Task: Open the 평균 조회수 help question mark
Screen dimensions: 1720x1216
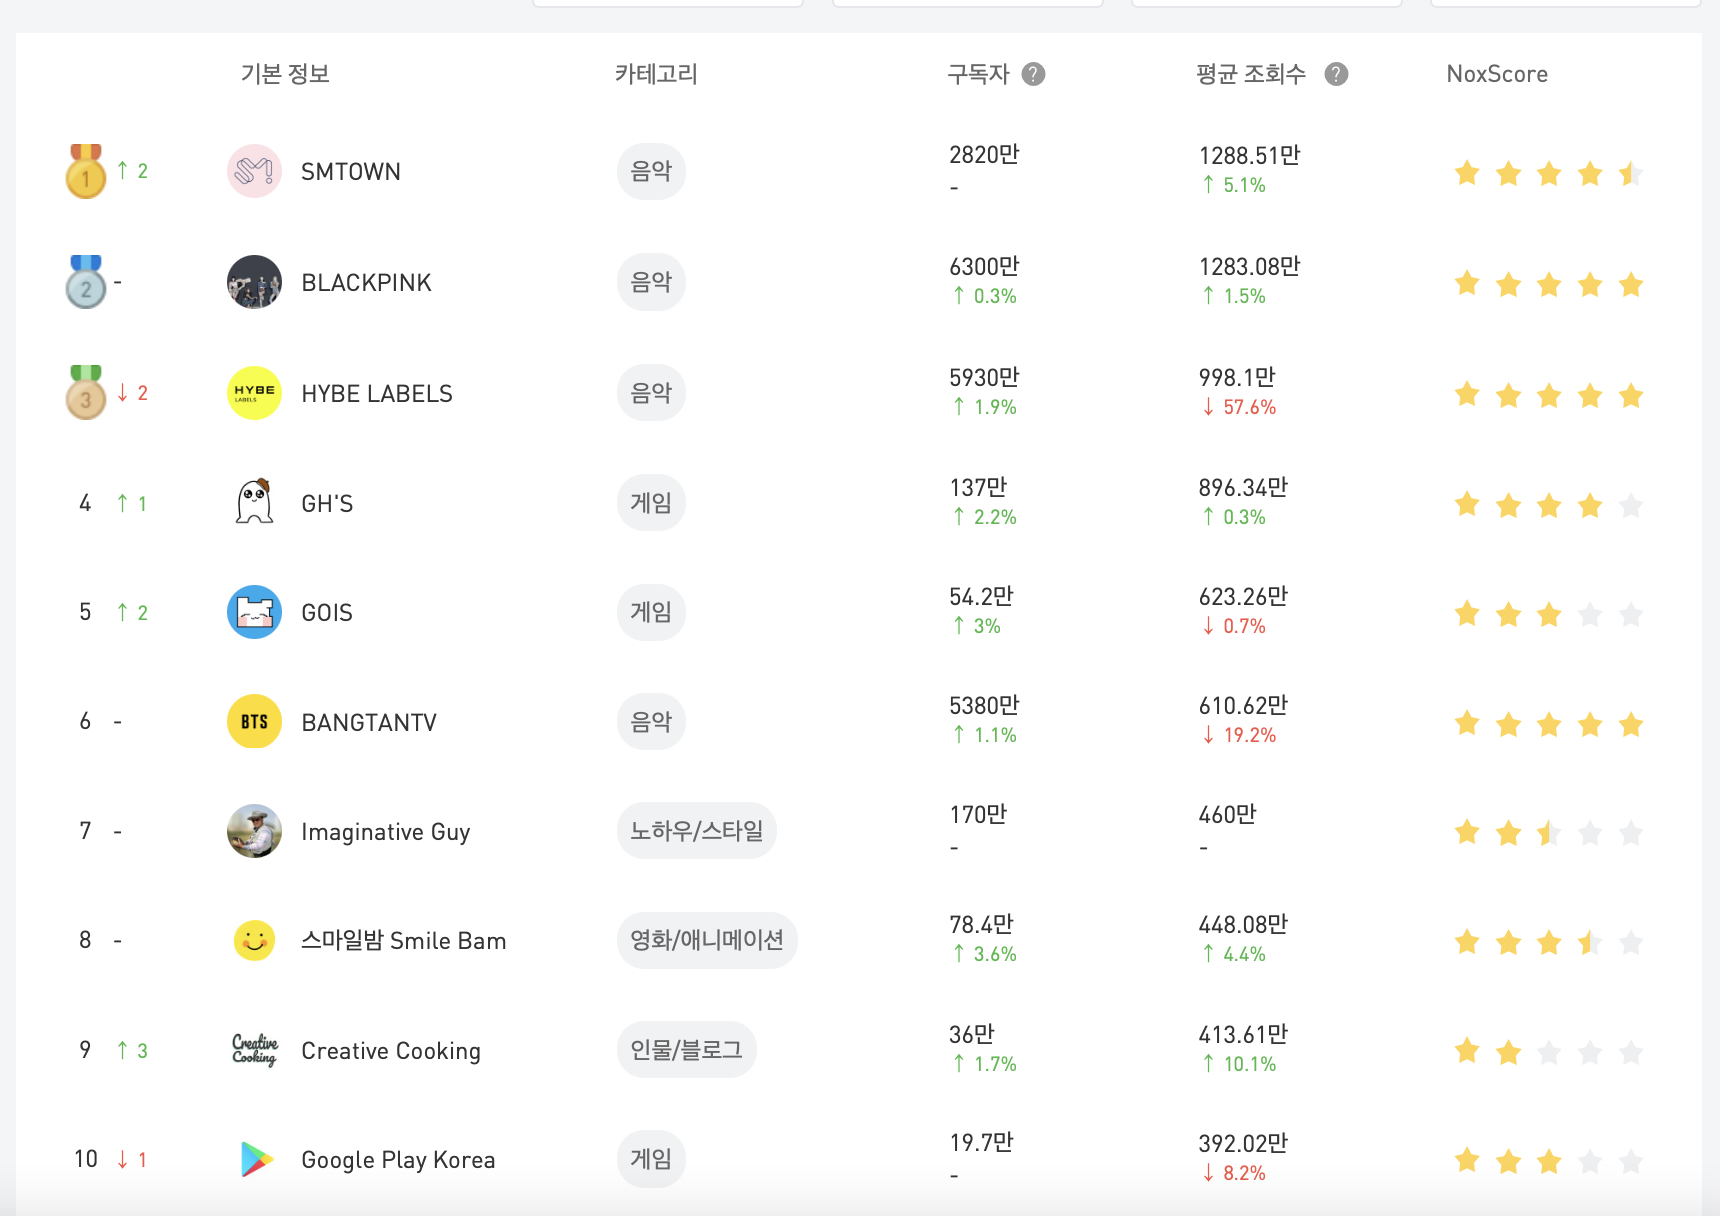Action: pyautogui.click(x=1337, y=73)
